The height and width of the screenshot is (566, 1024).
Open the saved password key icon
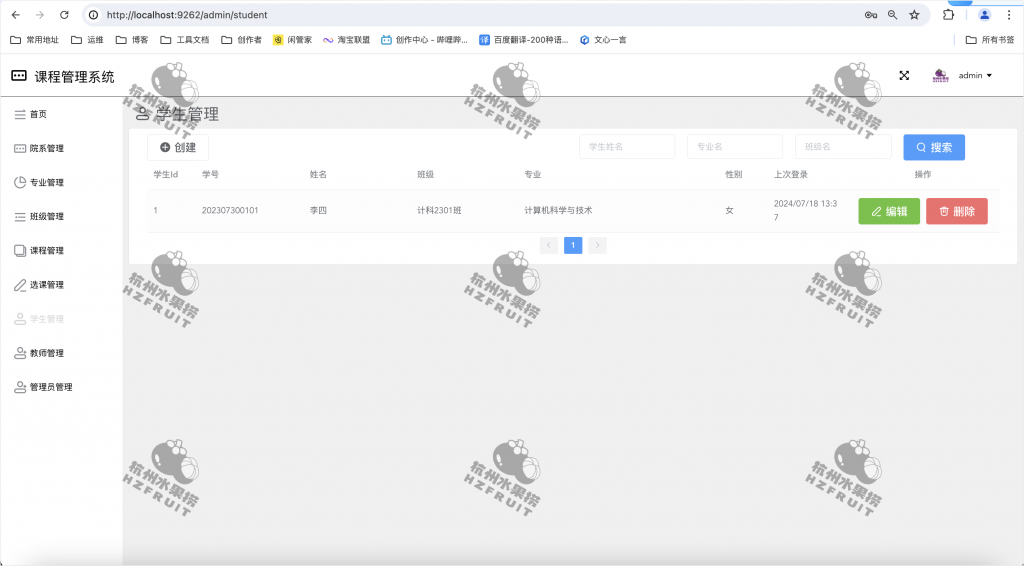click(871, 14)
